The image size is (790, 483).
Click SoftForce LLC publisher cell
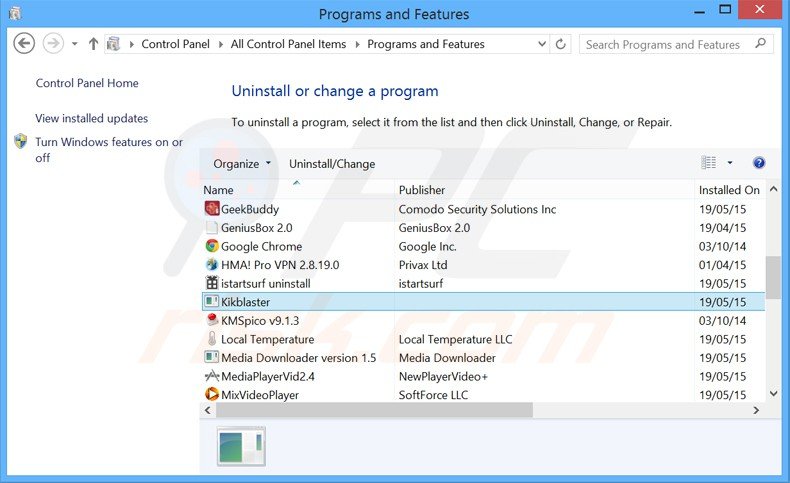point(433,395)
